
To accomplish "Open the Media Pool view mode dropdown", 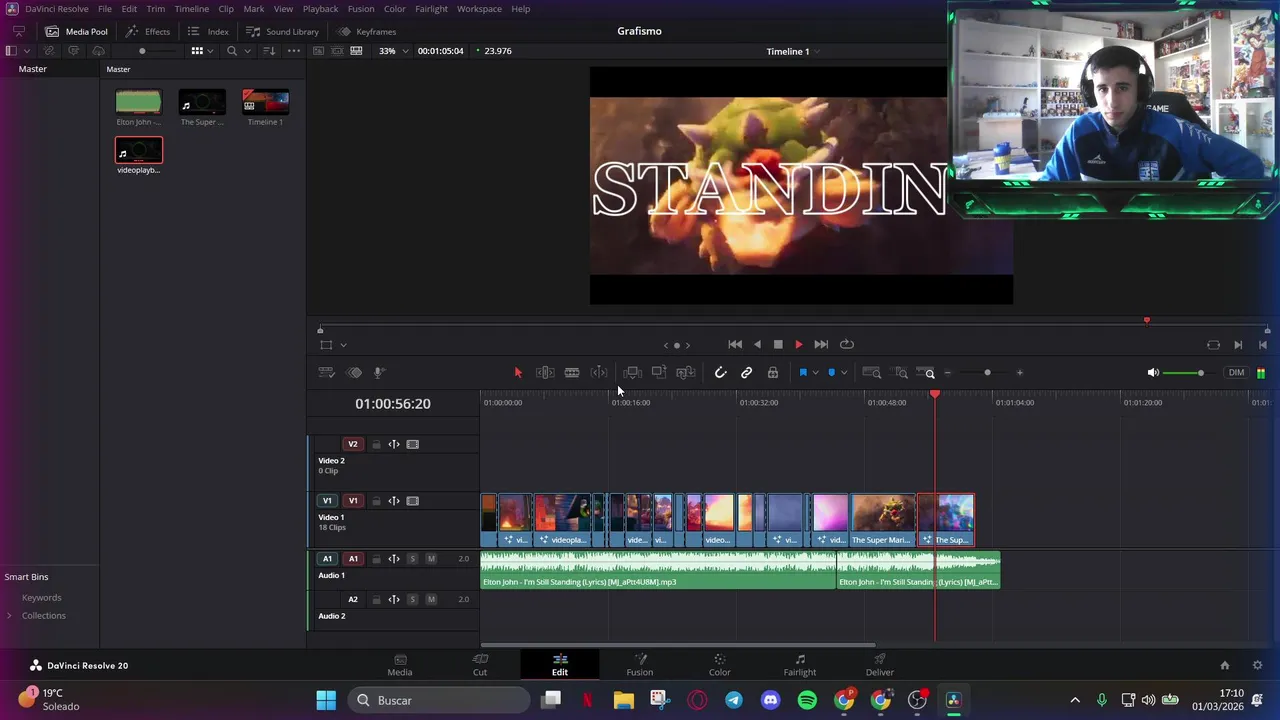I will (x=202, y=51).
